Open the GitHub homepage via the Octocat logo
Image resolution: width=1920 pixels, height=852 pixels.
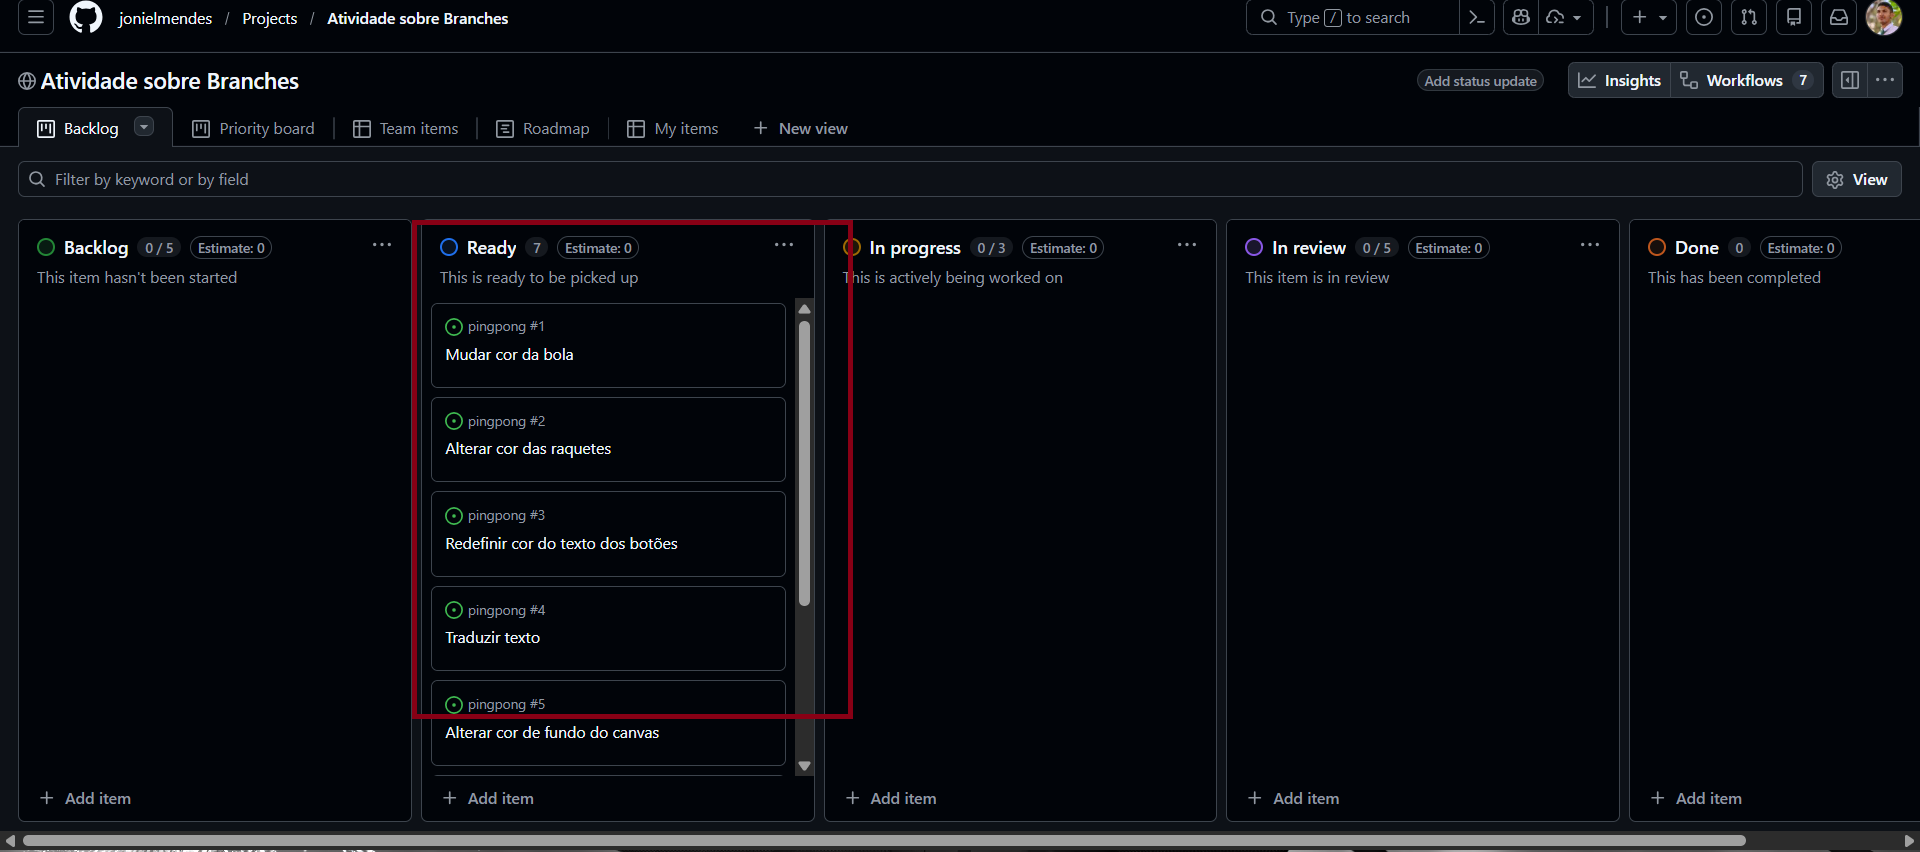[86, 18]
